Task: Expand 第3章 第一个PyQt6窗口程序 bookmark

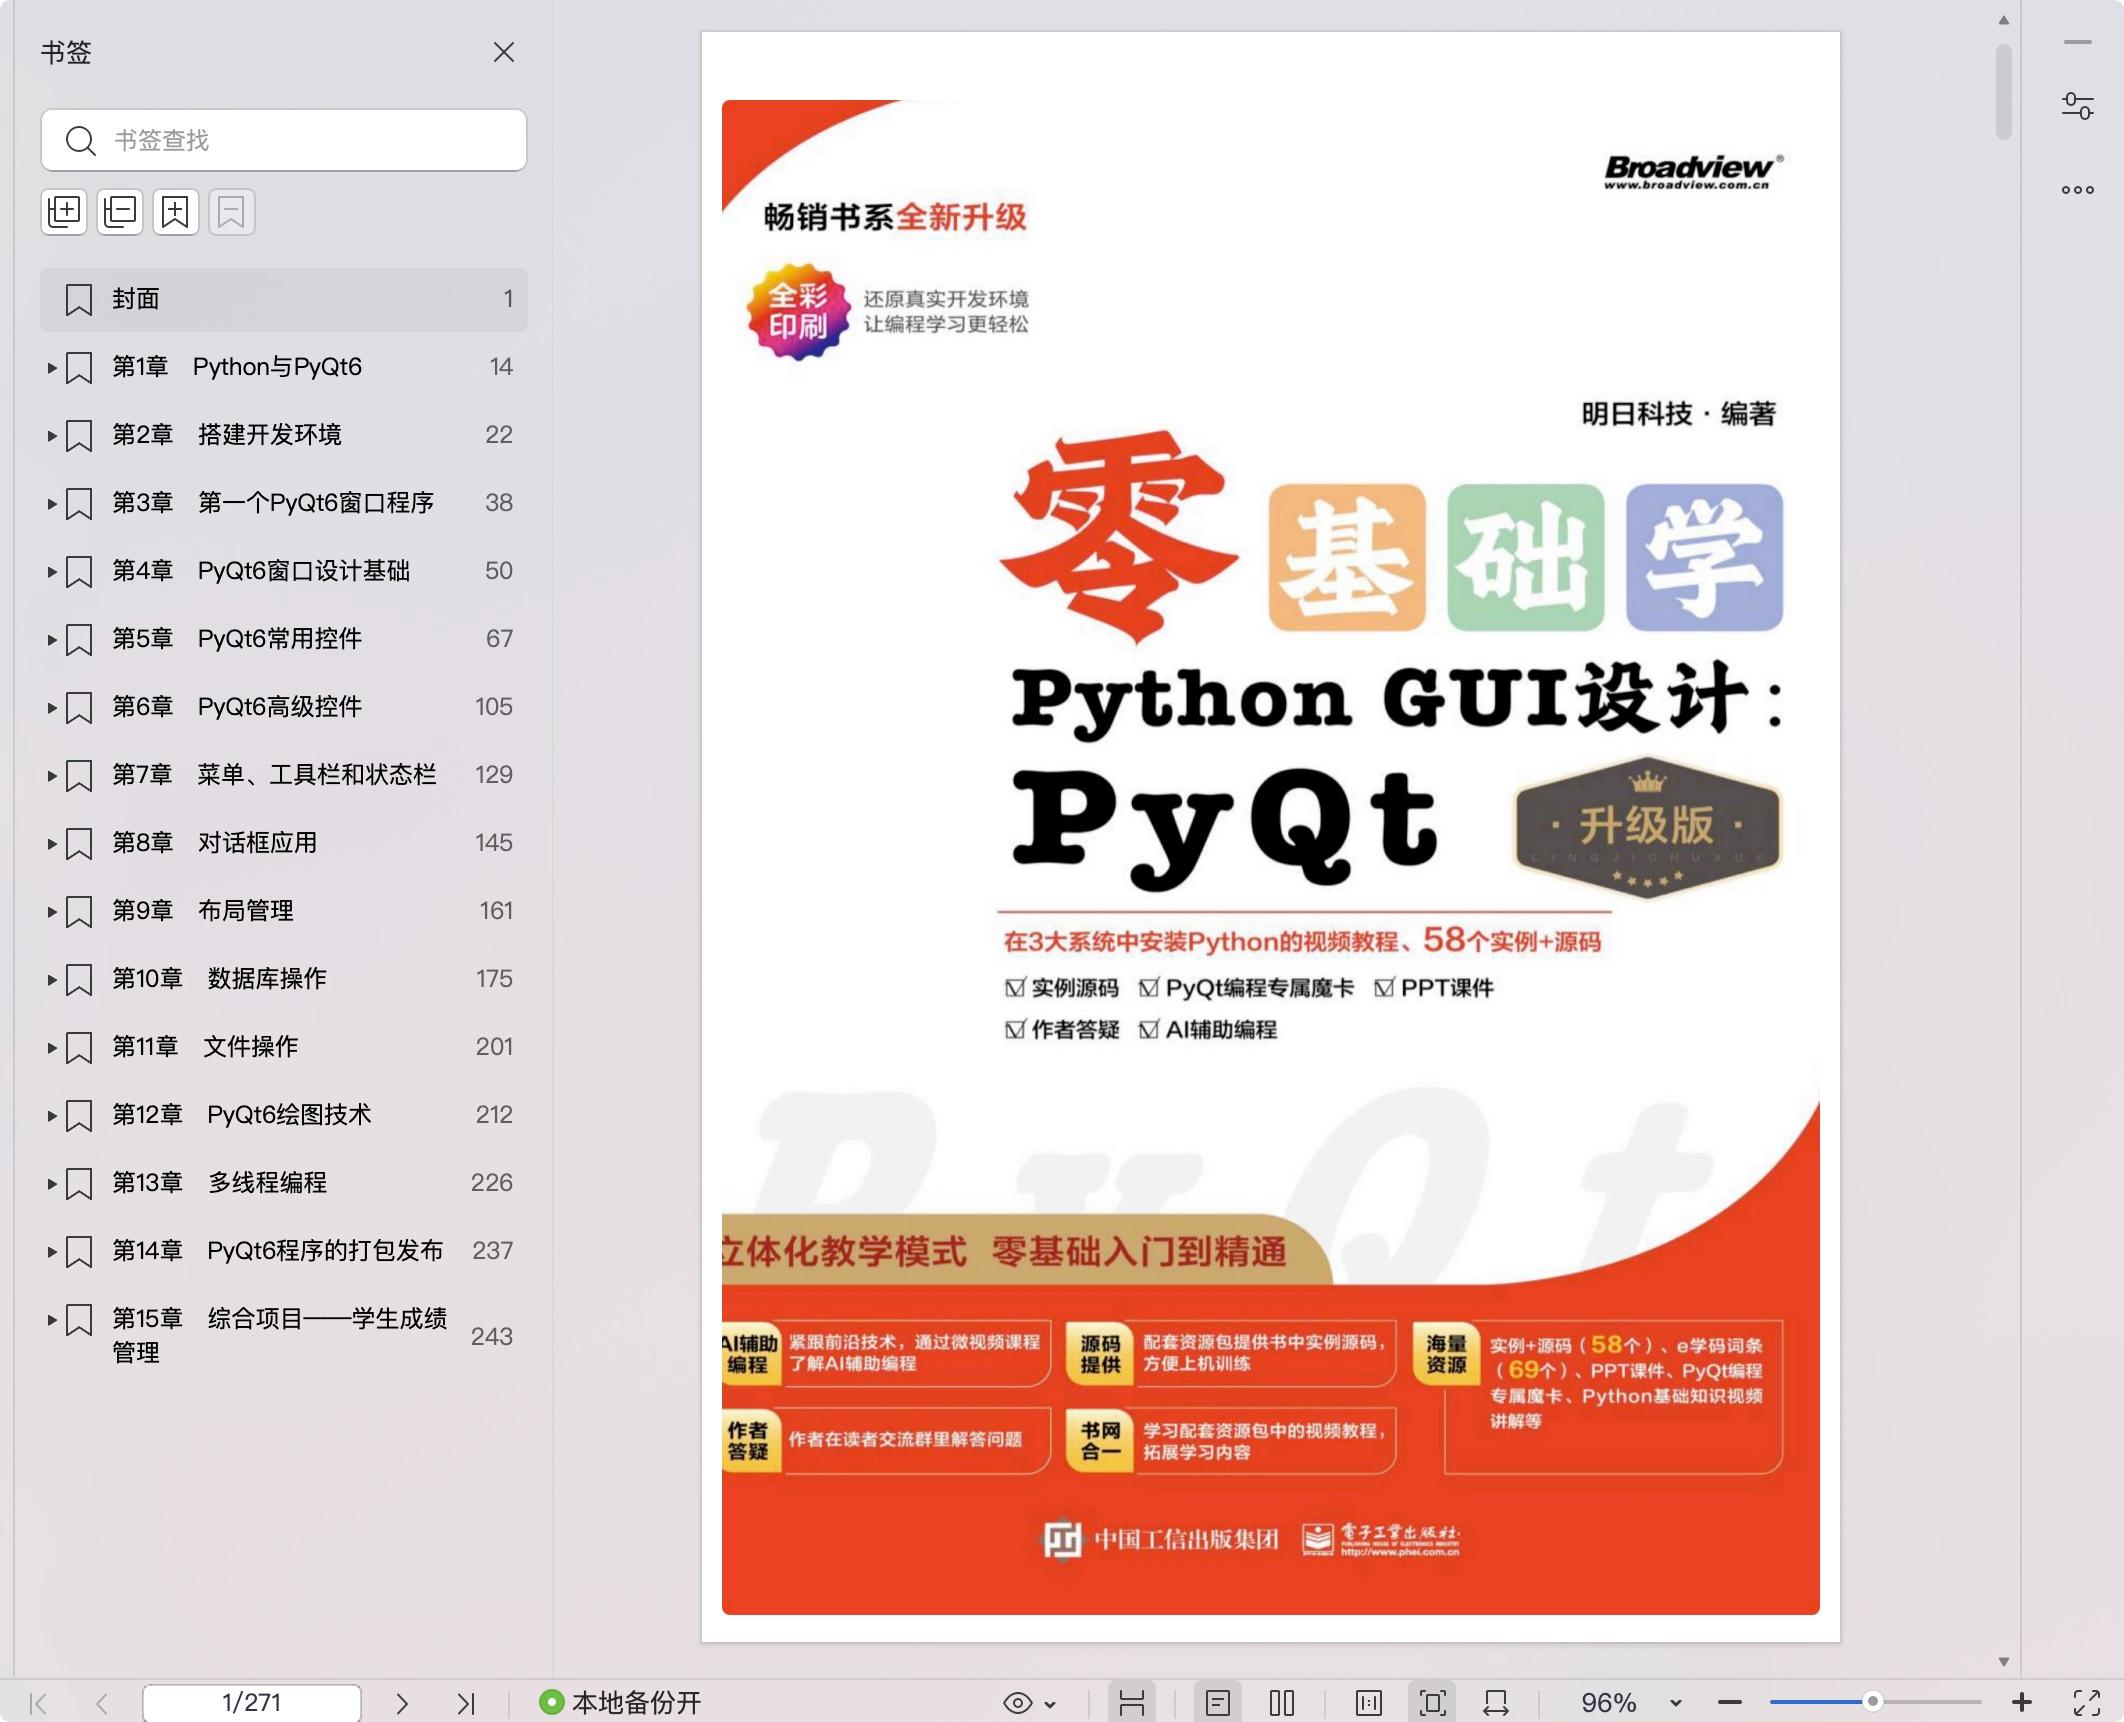Action: [x=51, y=504]
